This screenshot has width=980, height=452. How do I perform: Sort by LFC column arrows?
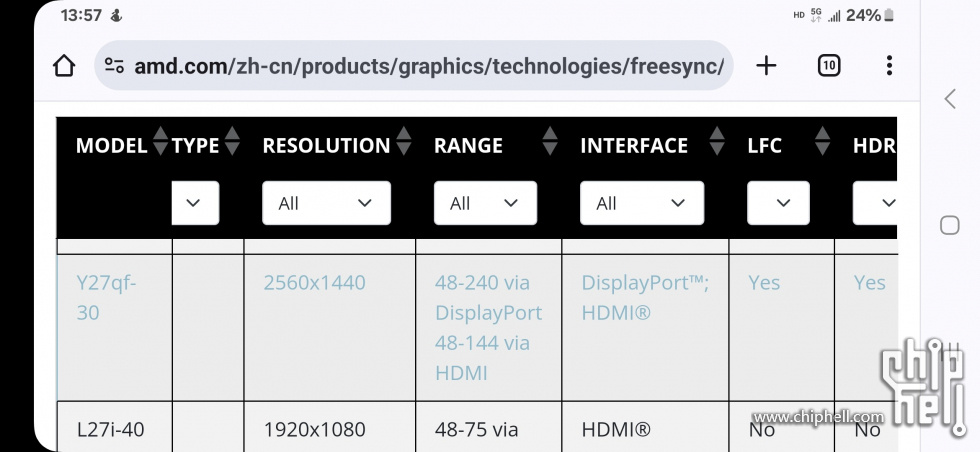[822, 141]
